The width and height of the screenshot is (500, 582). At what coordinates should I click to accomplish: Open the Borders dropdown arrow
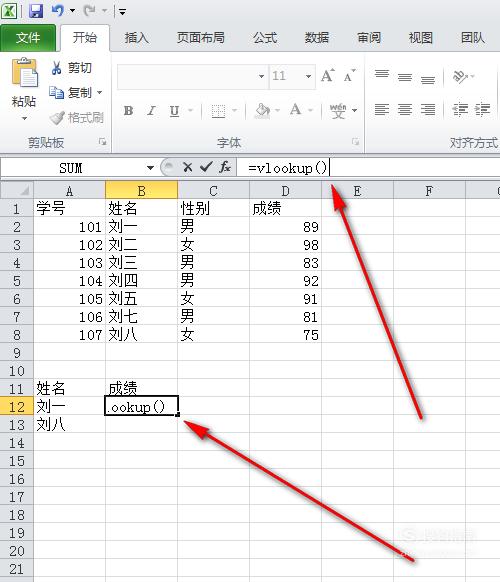coord(235,110)
